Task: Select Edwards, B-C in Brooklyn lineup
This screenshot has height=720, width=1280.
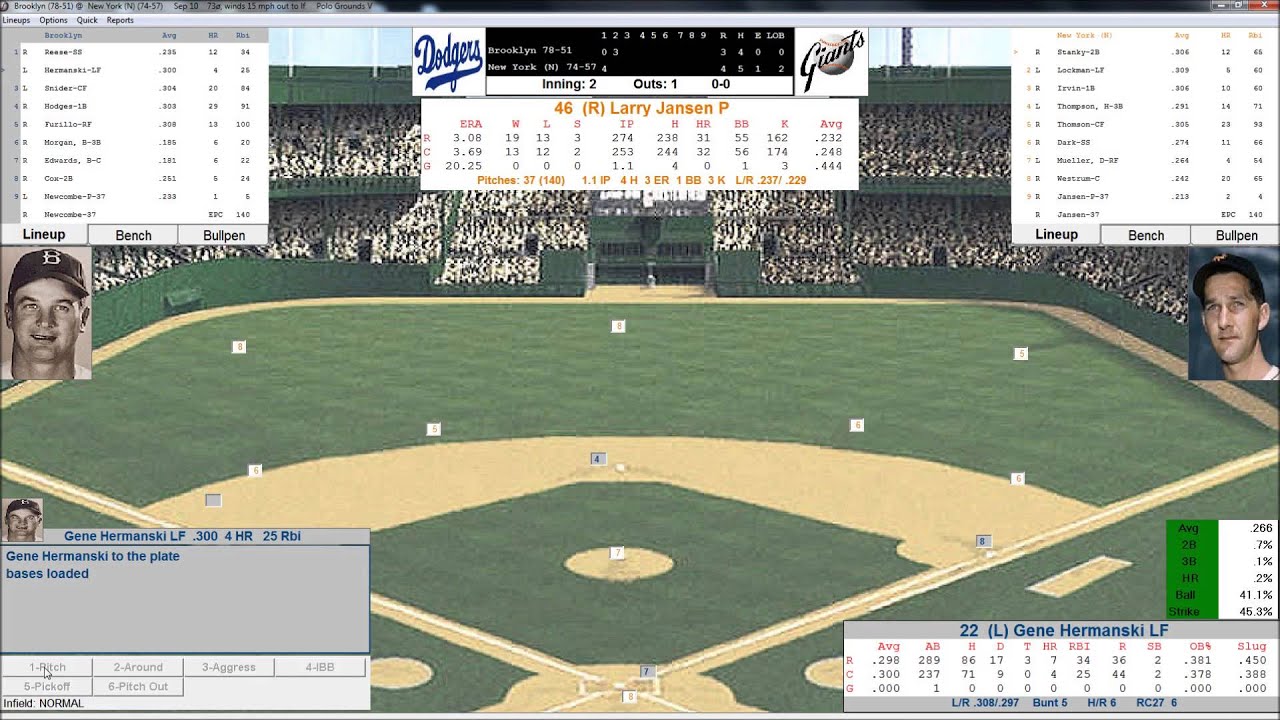Action: pyautogui.click(x=134, y=160)
